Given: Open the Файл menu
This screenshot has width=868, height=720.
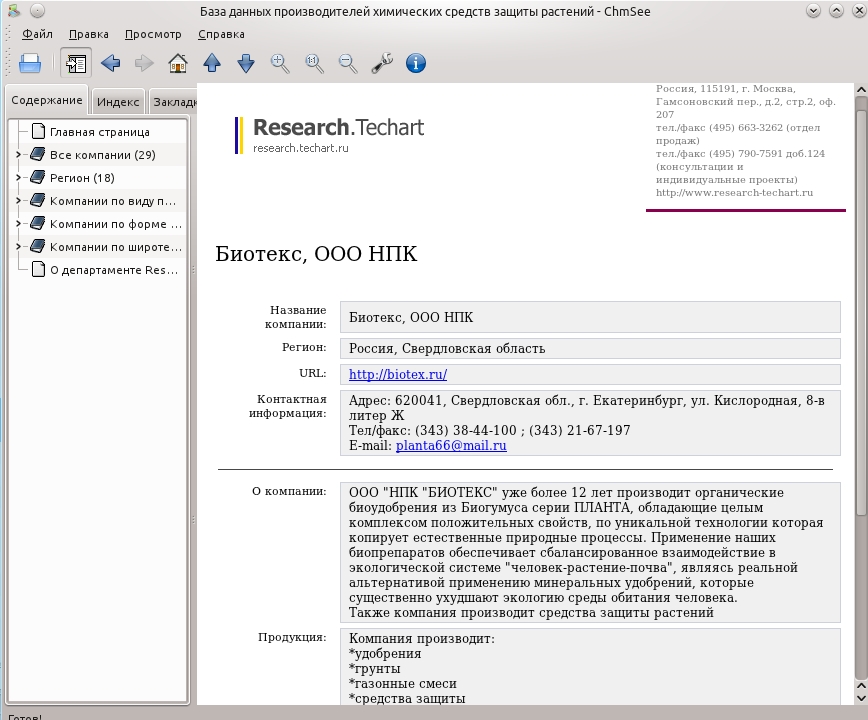Looking at the screenshot, I should point(37,34).
